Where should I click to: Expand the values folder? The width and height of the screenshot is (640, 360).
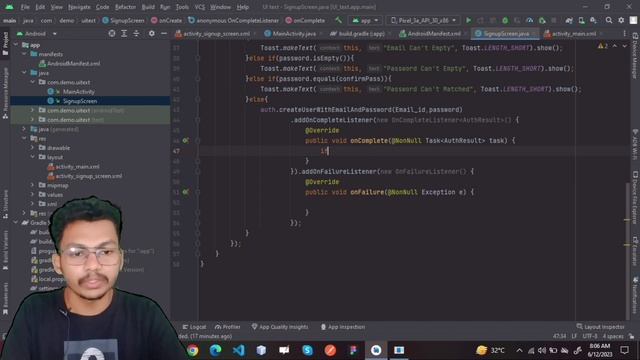click(x=32, y=195)
